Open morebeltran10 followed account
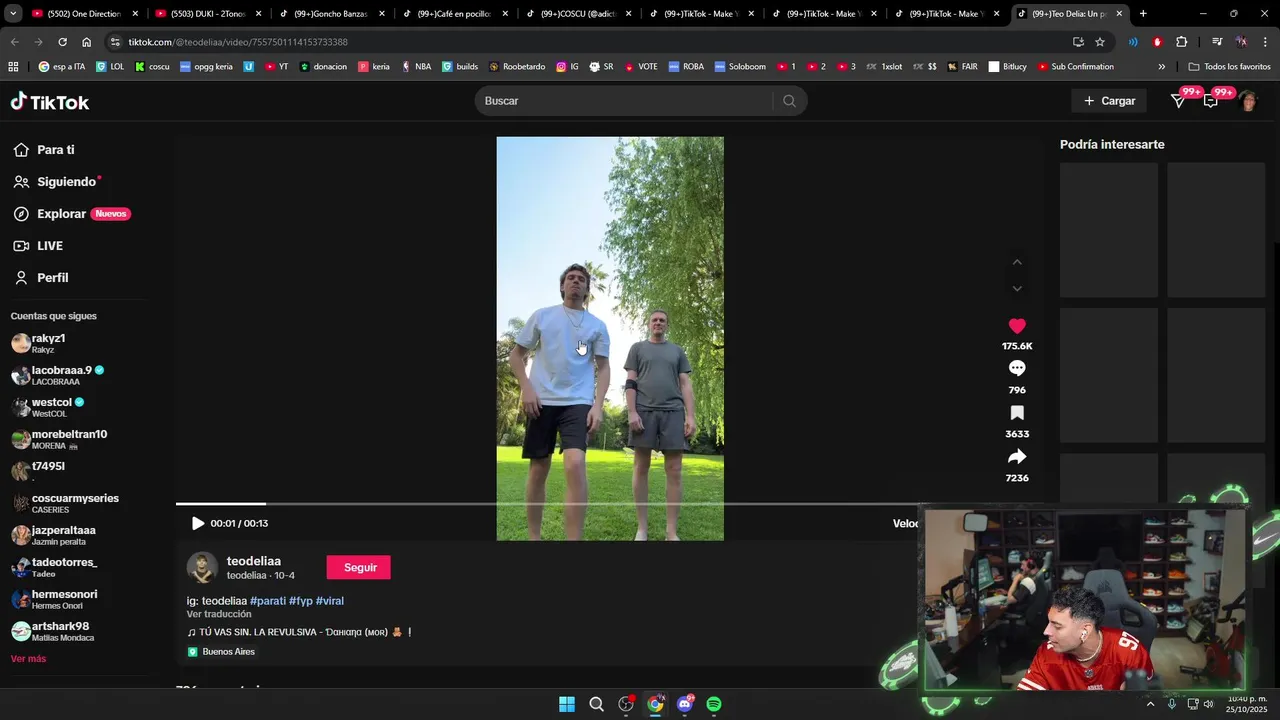This screenshot has height=720, width=1280. coord(59,439)
